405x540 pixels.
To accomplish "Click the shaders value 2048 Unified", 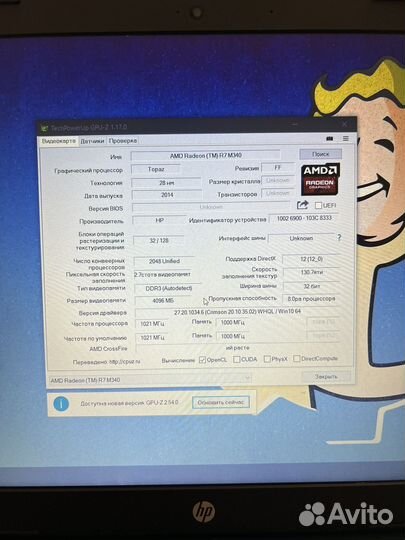I will 164,261.
